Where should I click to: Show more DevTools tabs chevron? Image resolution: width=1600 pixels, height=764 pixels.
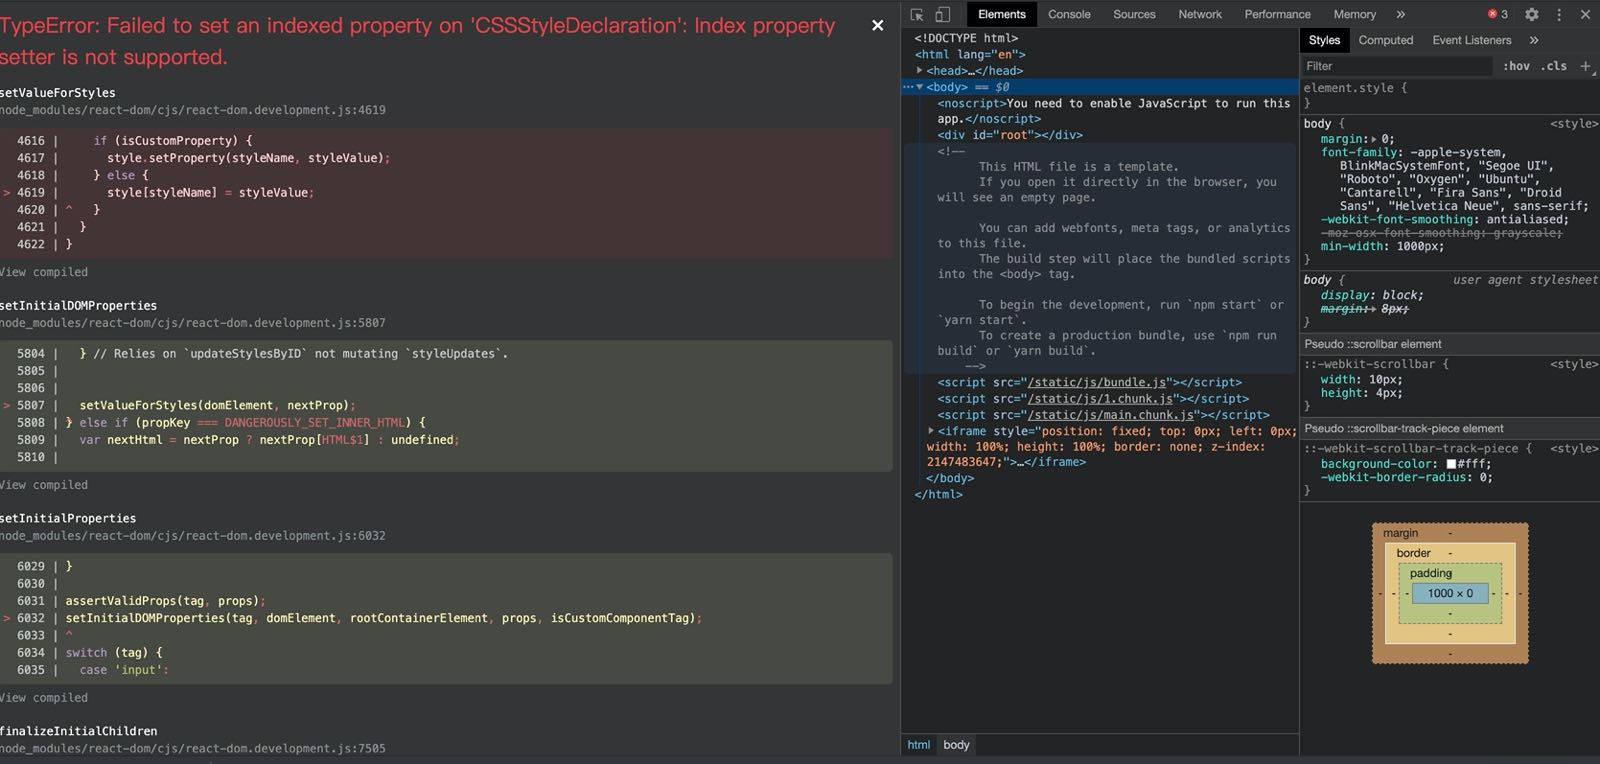pos(1400,14)
